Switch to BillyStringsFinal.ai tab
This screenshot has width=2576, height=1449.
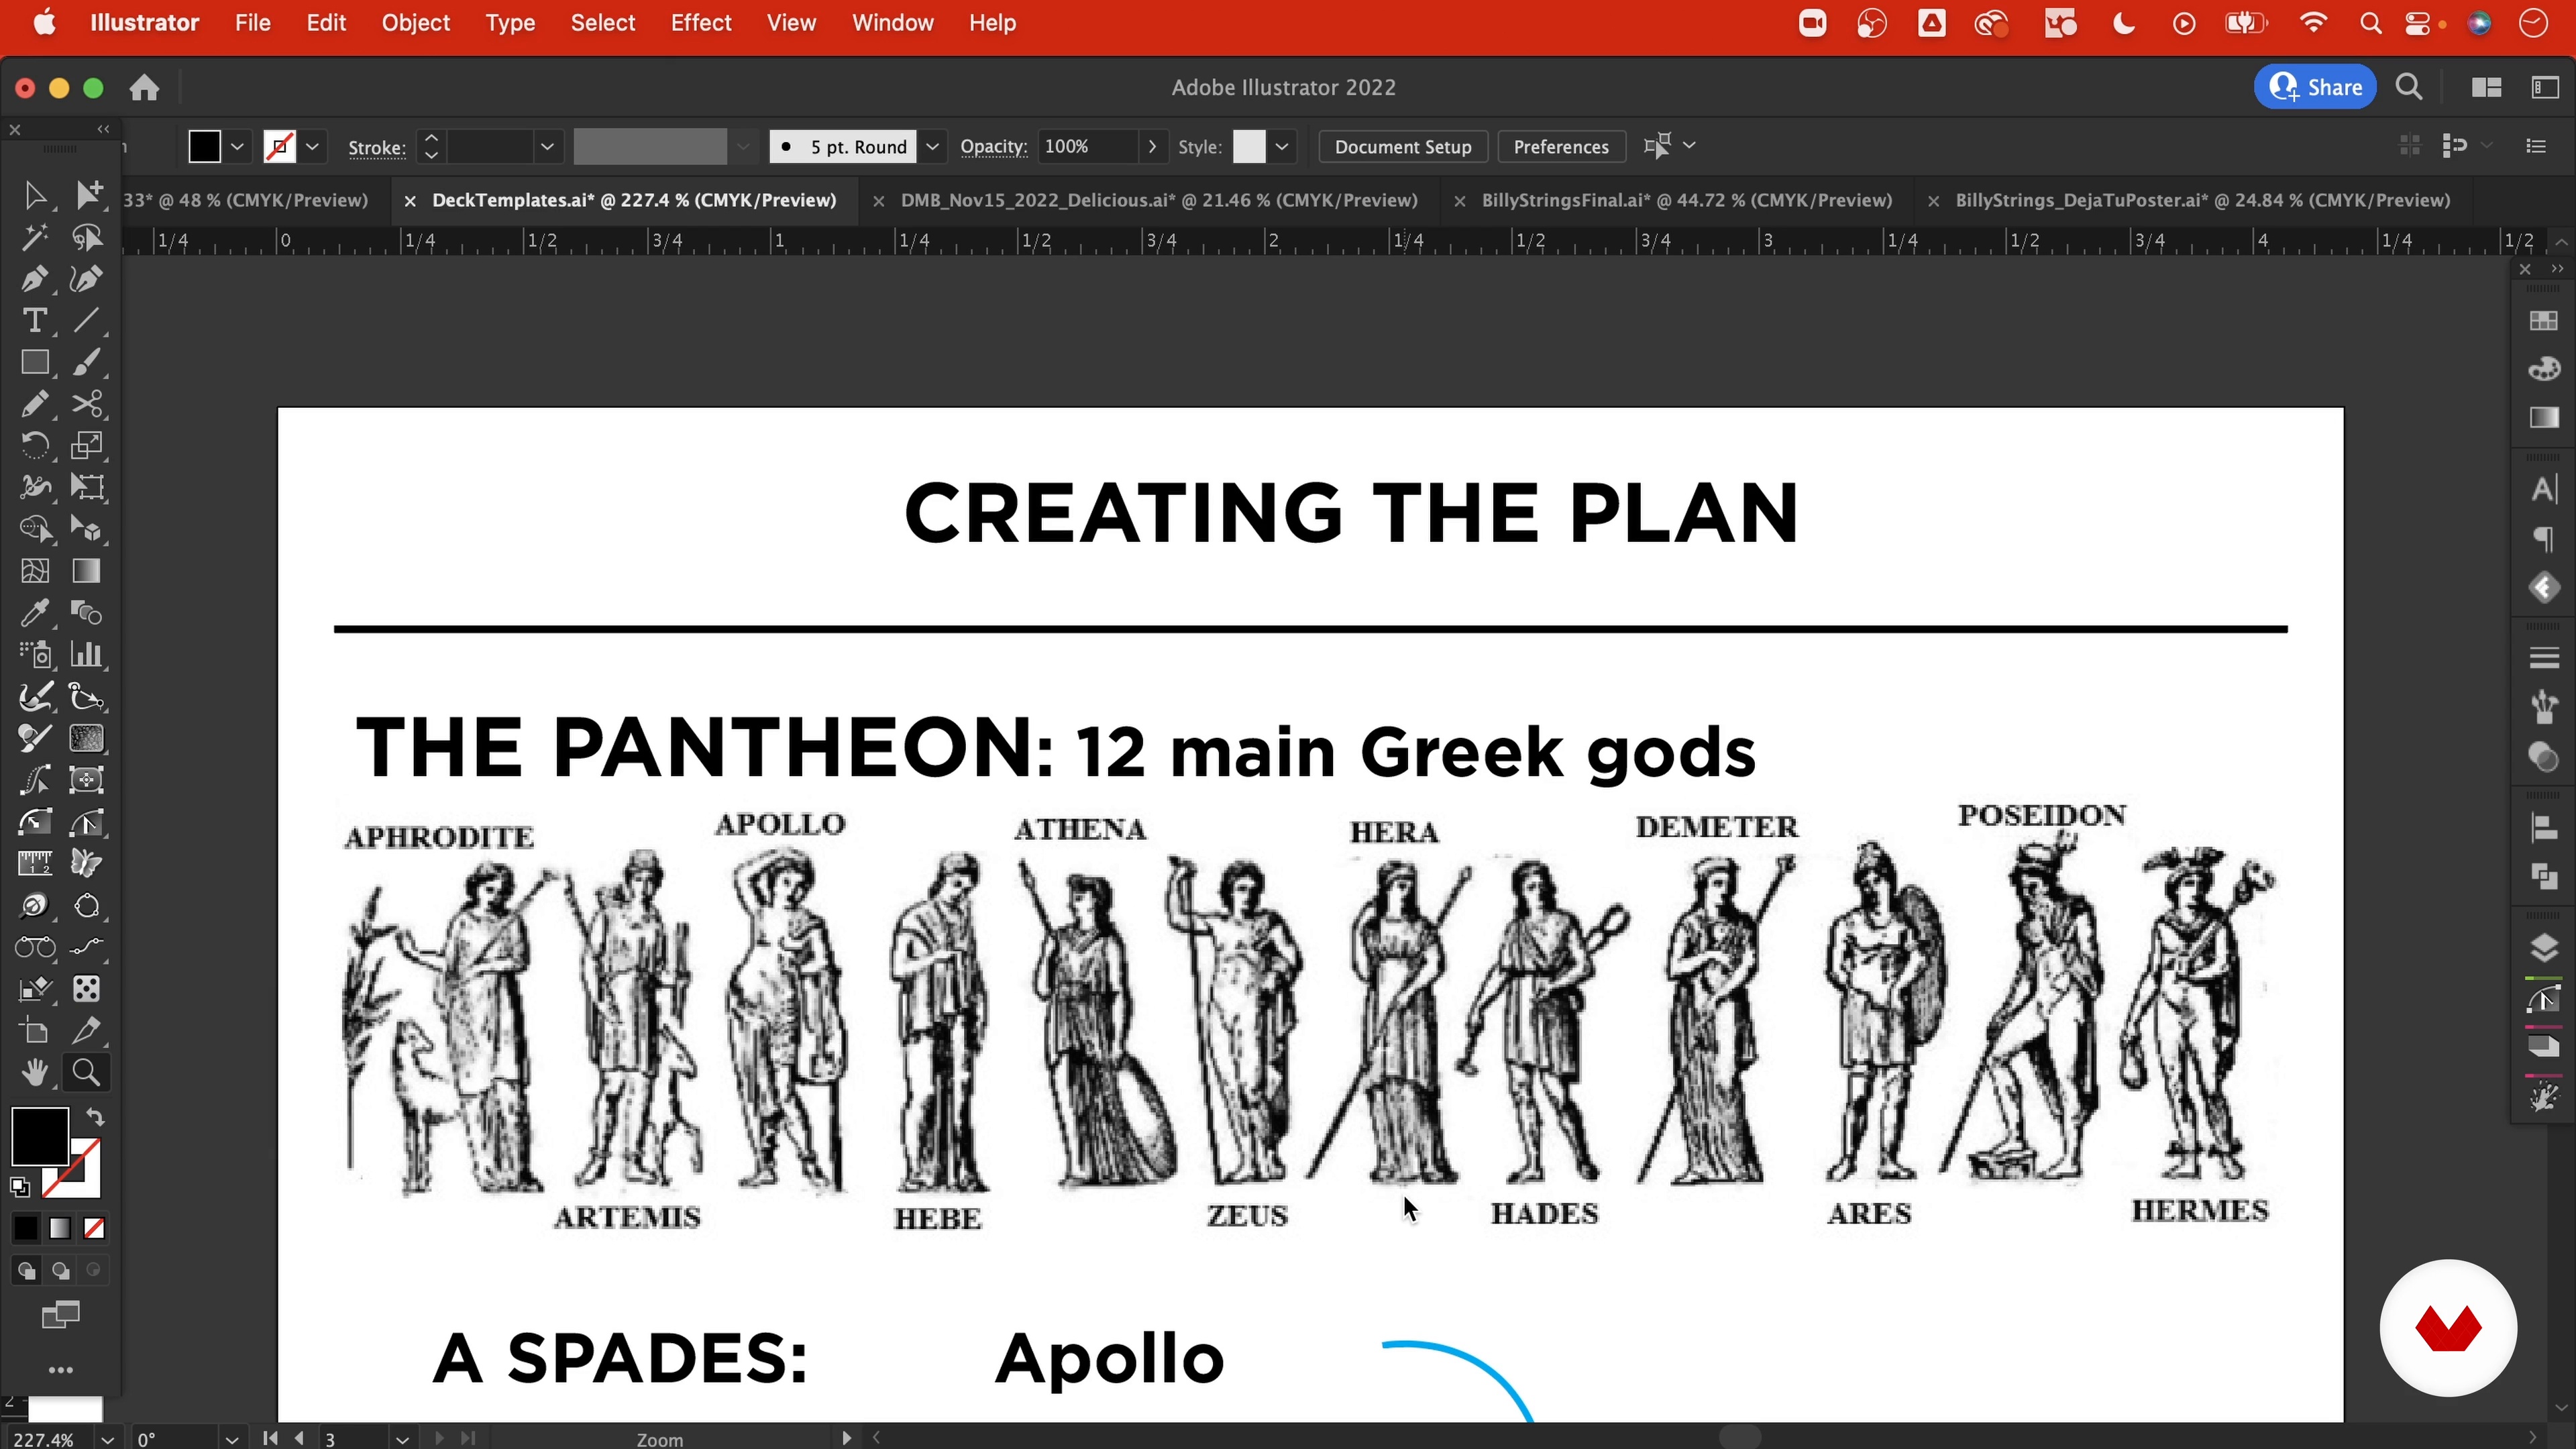click(1686, 200)
